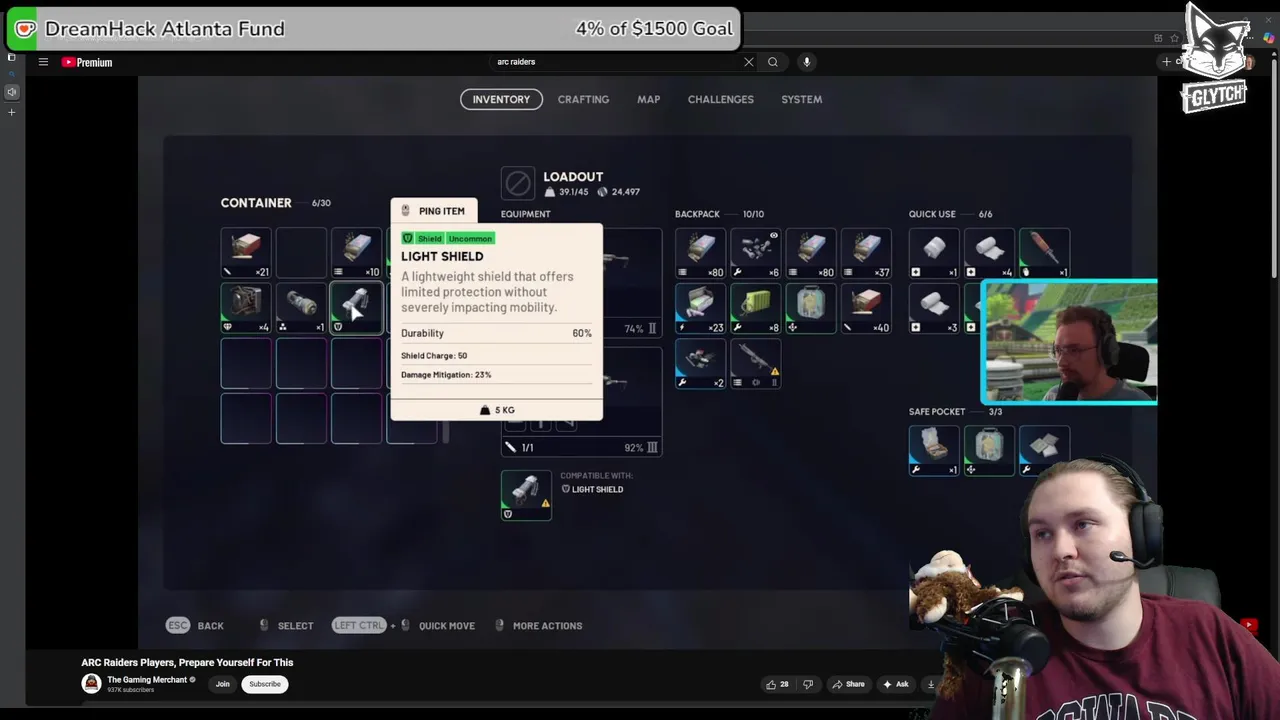Click the Loadout empty-augment circle icon

(x=518, y=183)
